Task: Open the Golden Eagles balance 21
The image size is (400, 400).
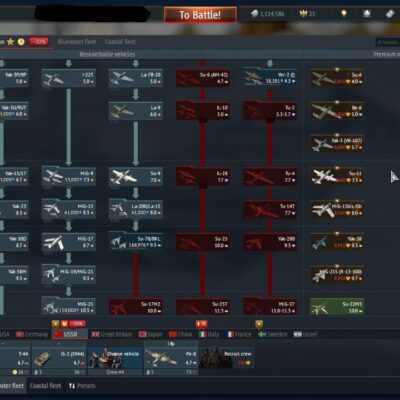Action: pos(308,14)
